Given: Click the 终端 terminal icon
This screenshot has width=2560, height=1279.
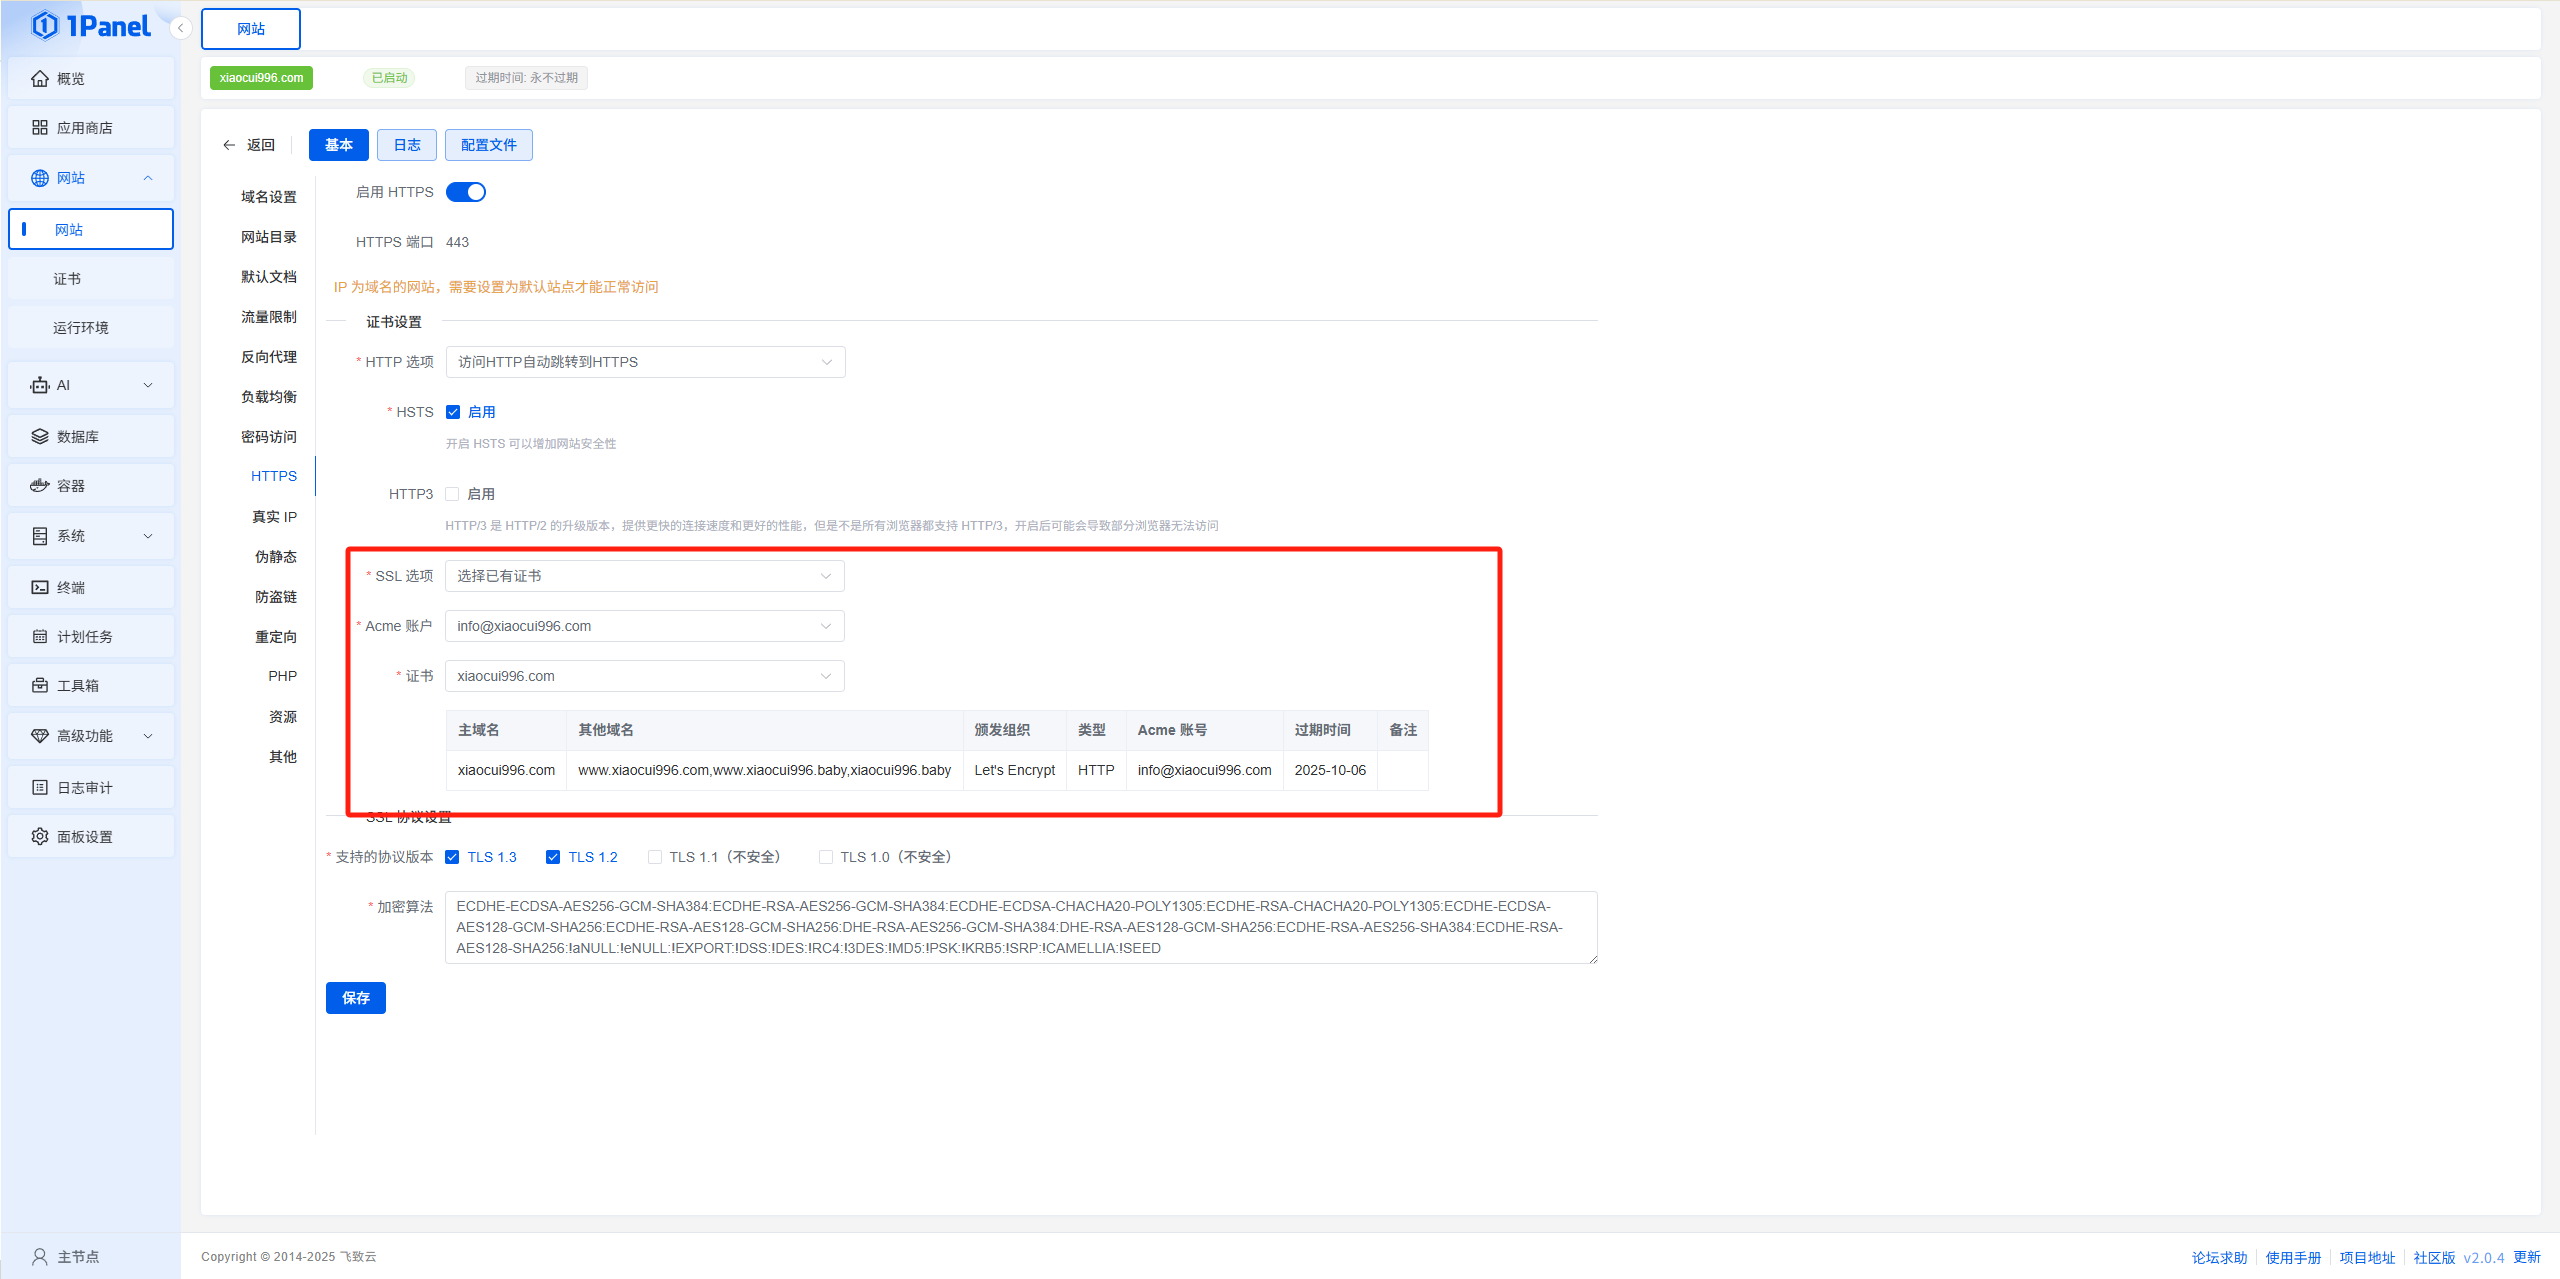Looking at the screenshot, I should pyautogui.click(x=40, y=587).
